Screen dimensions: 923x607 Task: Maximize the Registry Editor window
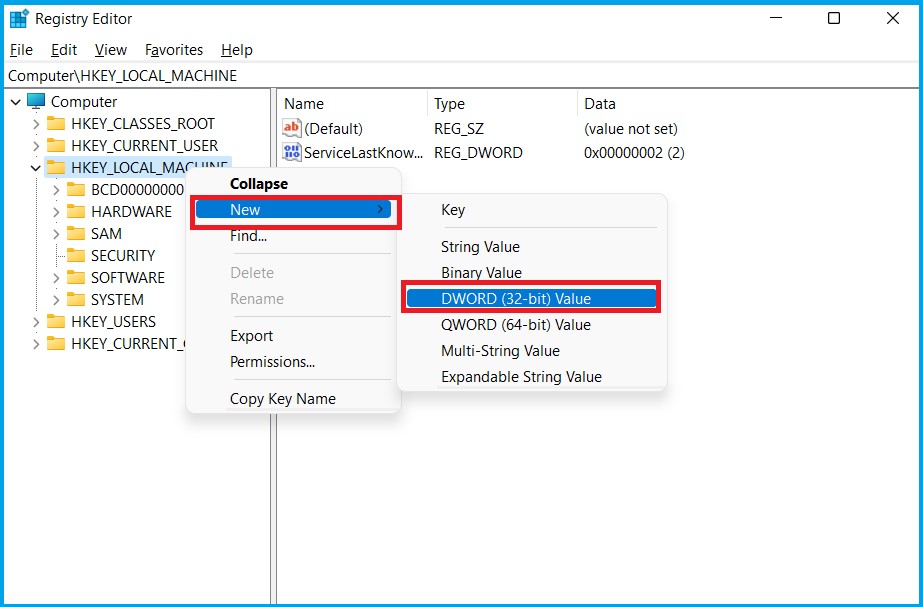(834, 19)
